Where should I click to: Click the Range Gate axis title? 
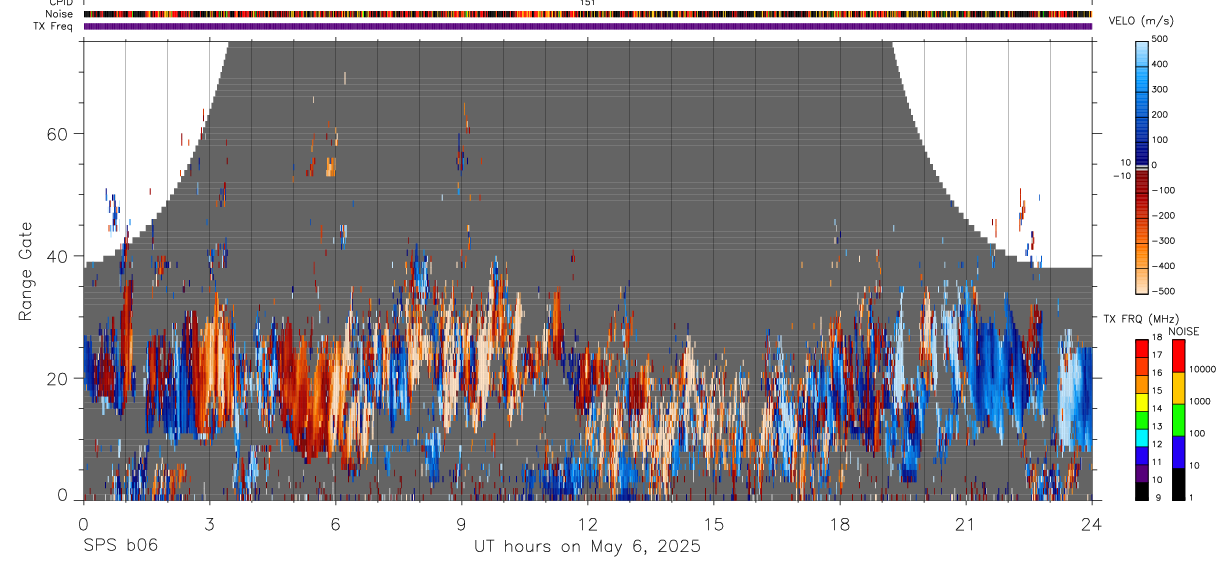27,271
